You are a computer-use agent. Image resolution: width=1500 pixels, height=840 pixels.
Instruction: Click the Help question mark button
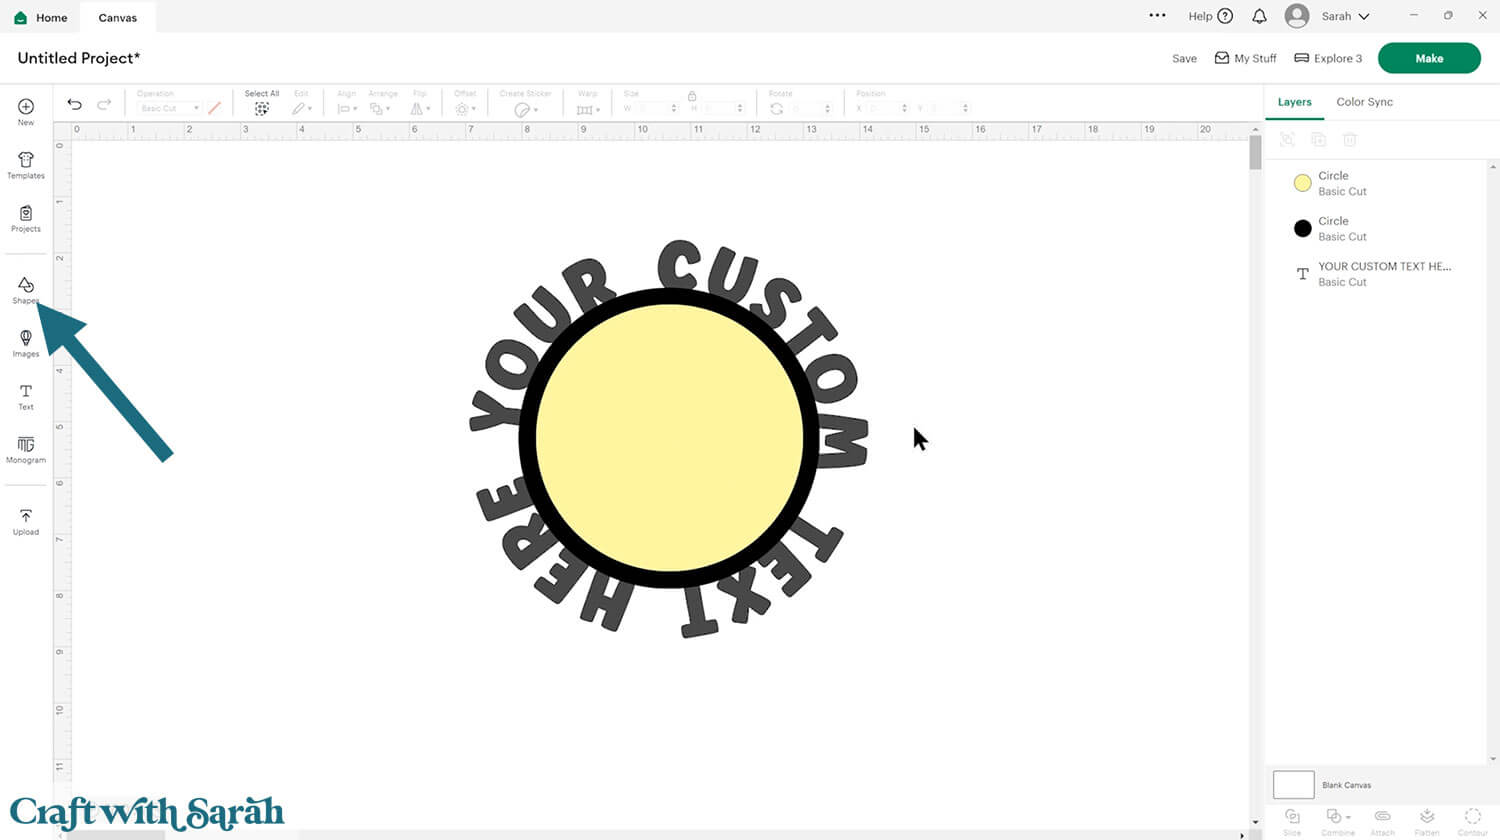[x=1225, y=16]
